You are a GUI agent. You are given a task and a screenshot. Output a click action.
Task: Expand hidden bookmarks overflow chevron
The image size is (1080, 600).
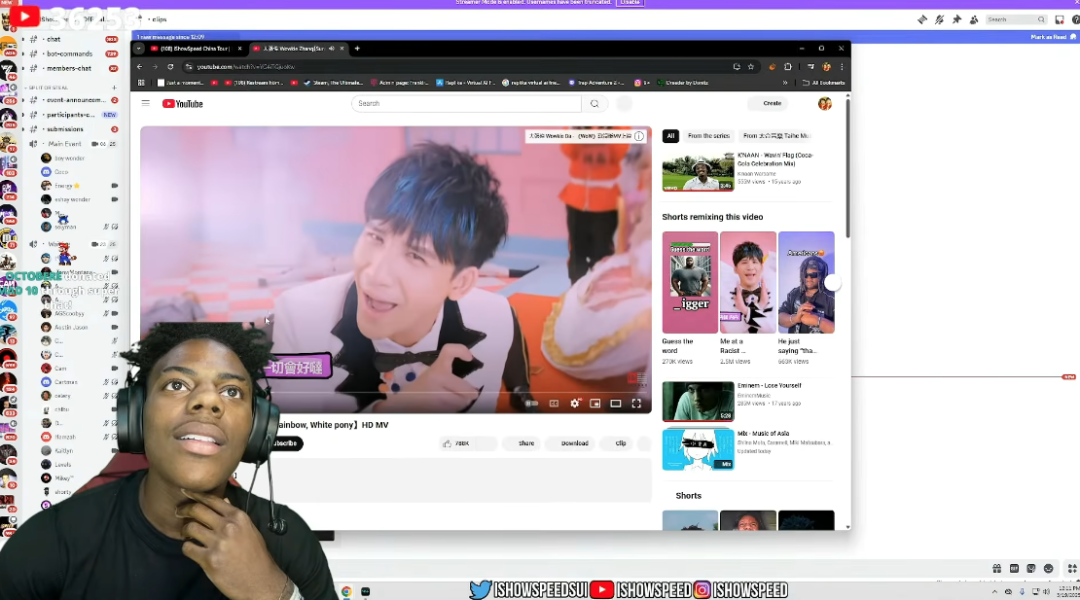tap(785, 83)
